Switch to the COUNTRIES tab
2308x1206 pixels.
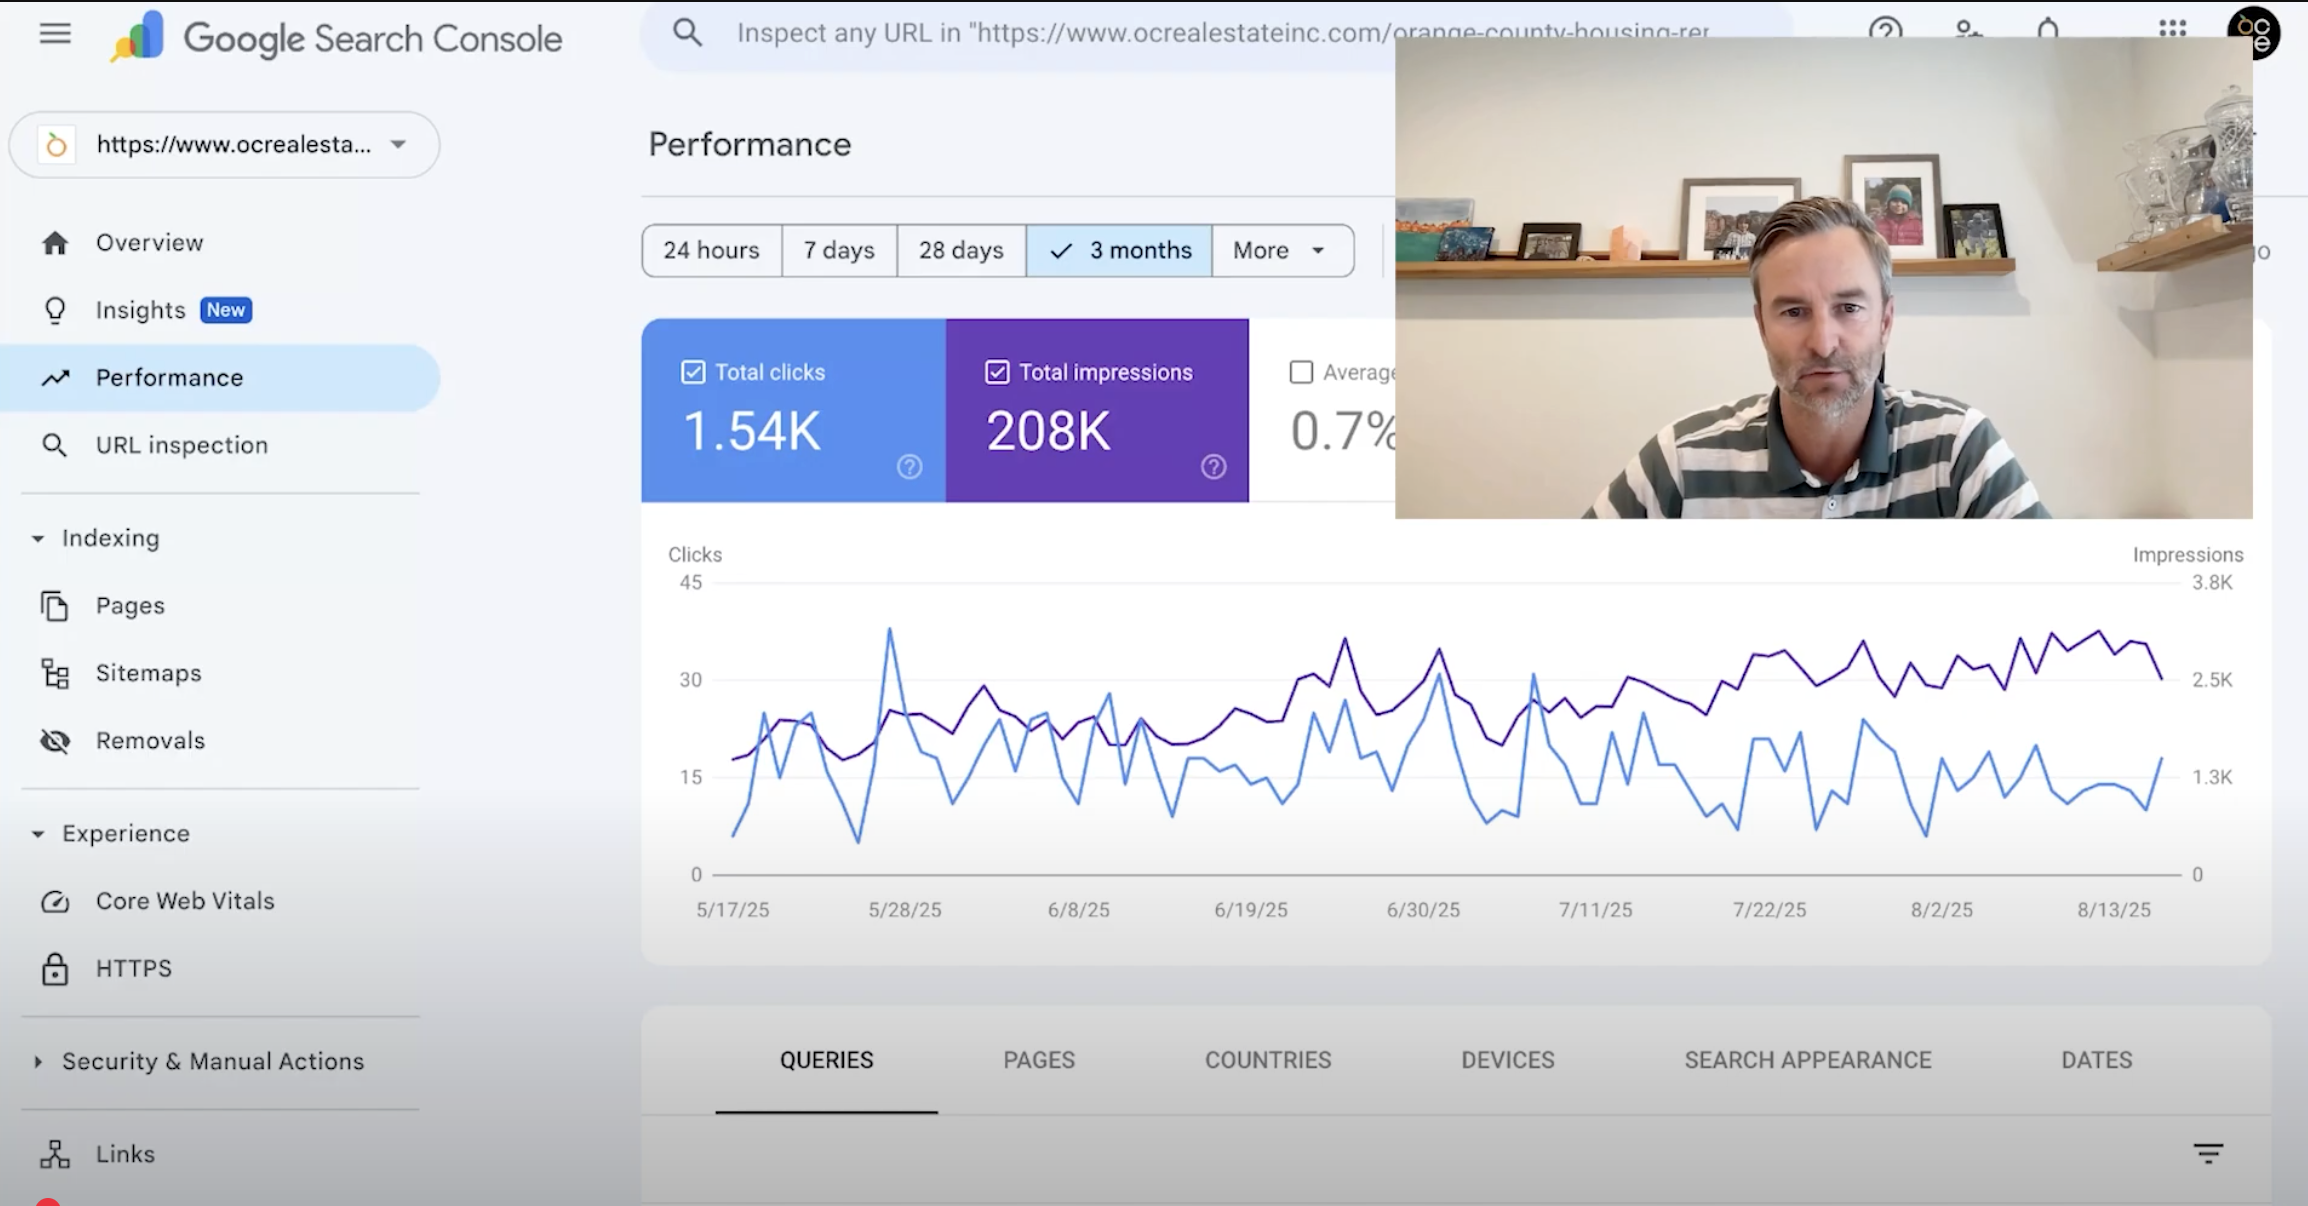click(1267, 1060)
